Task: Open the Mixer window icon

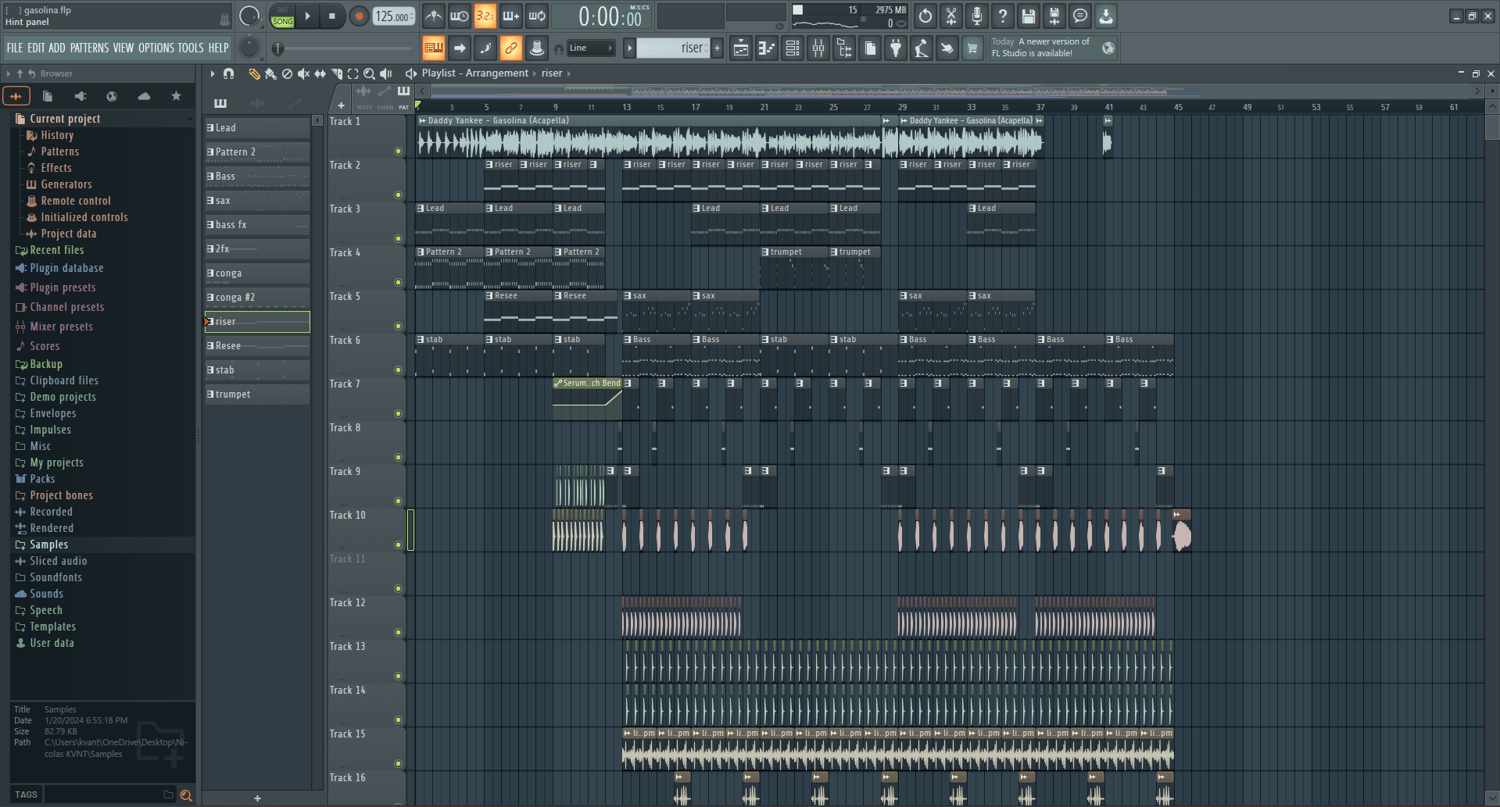Action: click(x=818, y=47)
